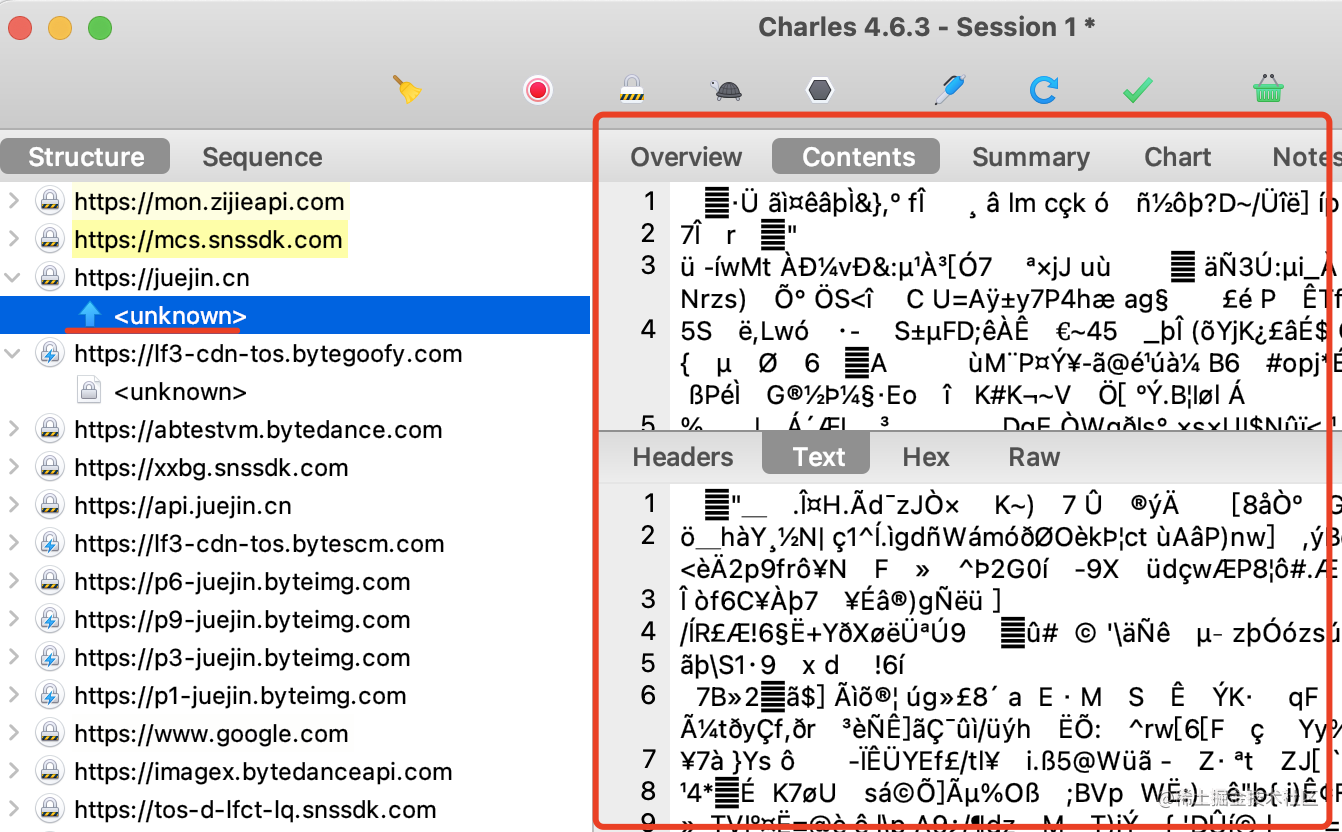The image size is (1342, 832).
Task: Expand the https://lf3-cdn-tos.bytescm.com node
Action: point(14,543)
